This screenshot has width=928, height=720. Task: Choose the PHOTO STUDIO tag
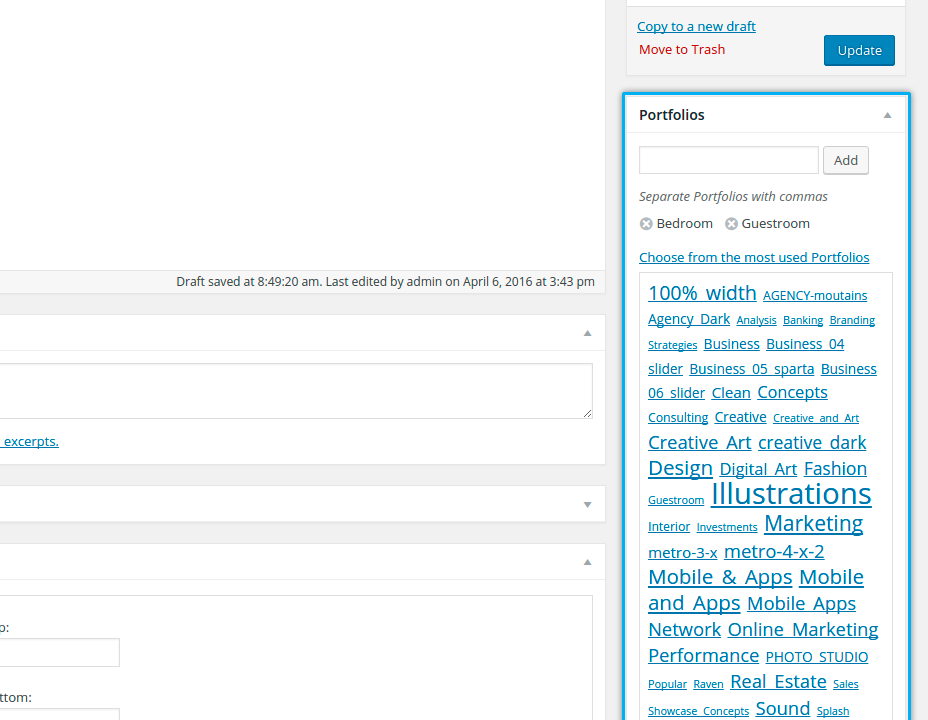[816, 657]
